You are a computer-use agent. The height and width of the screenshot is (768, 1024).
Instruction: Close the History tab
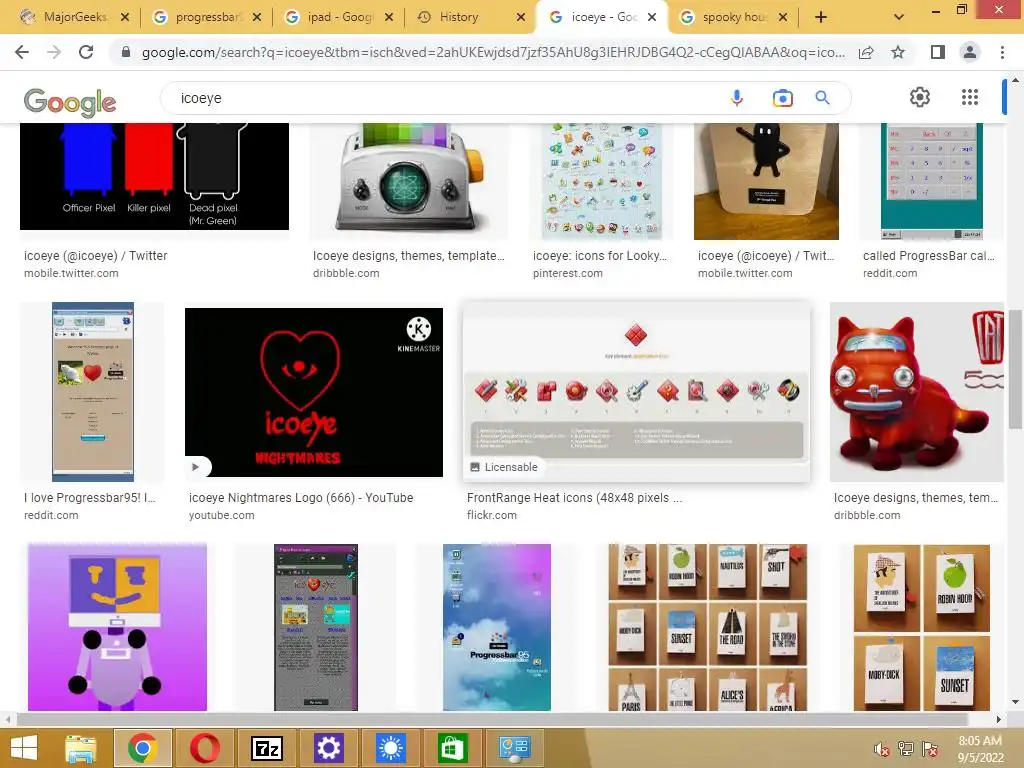click(x=520, y=18)
